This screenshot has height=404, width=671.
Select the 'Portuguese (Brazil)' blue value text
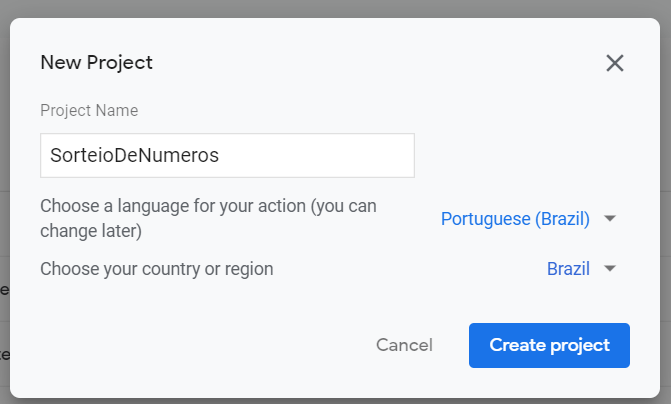(x=515, y=219)
